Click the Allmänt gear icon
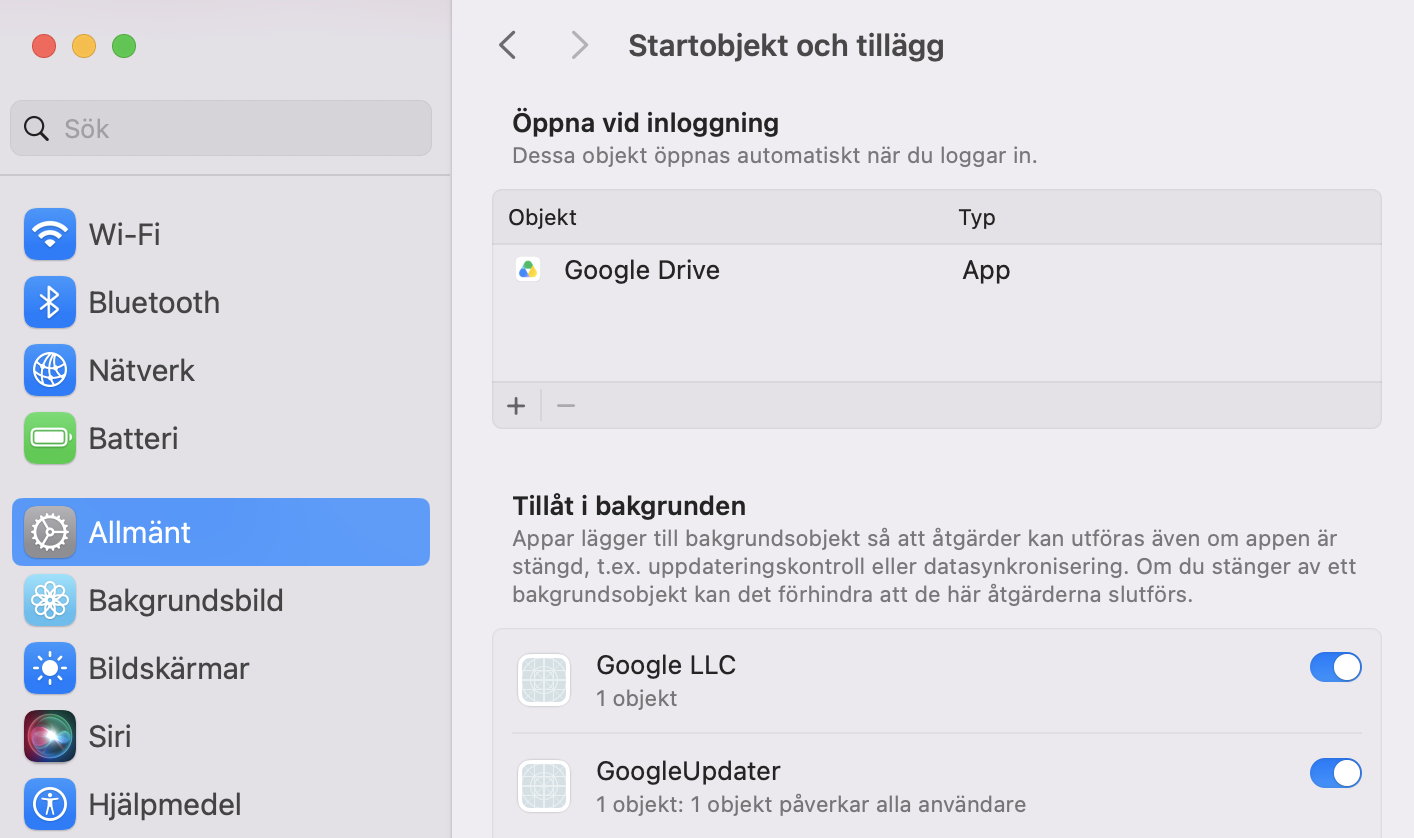 [50, 532]
